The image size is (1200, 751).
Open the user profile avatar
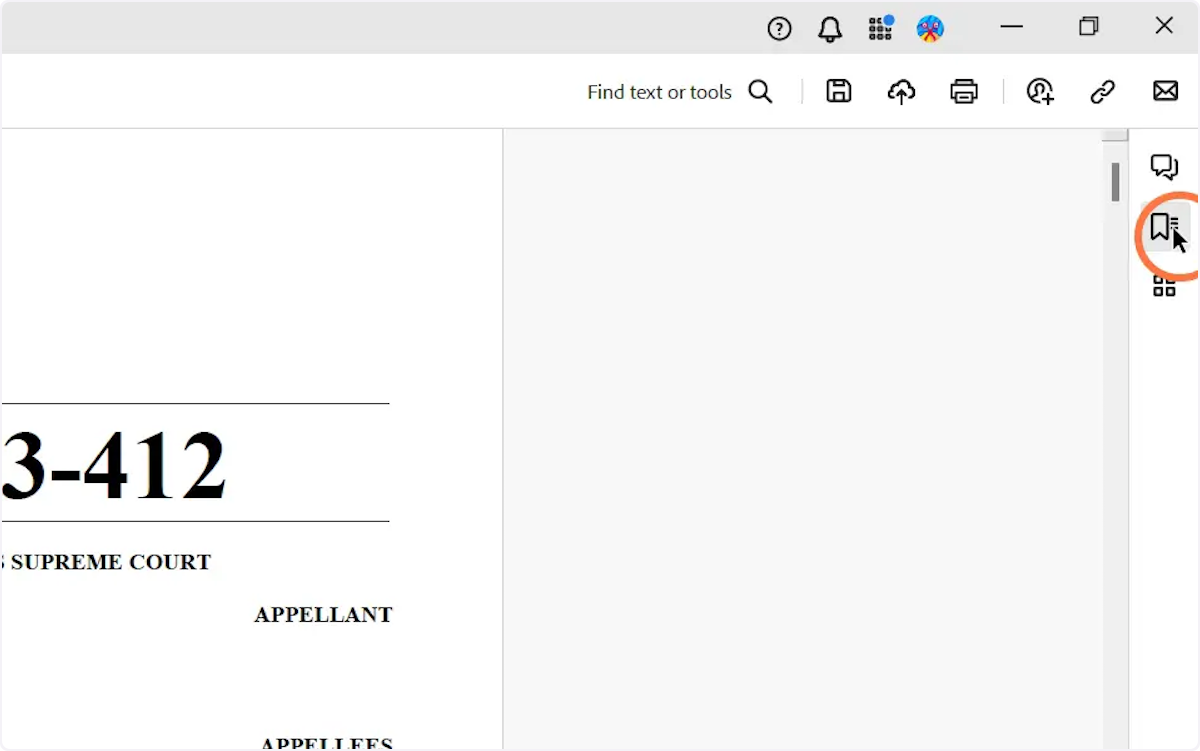pos(931,29)
